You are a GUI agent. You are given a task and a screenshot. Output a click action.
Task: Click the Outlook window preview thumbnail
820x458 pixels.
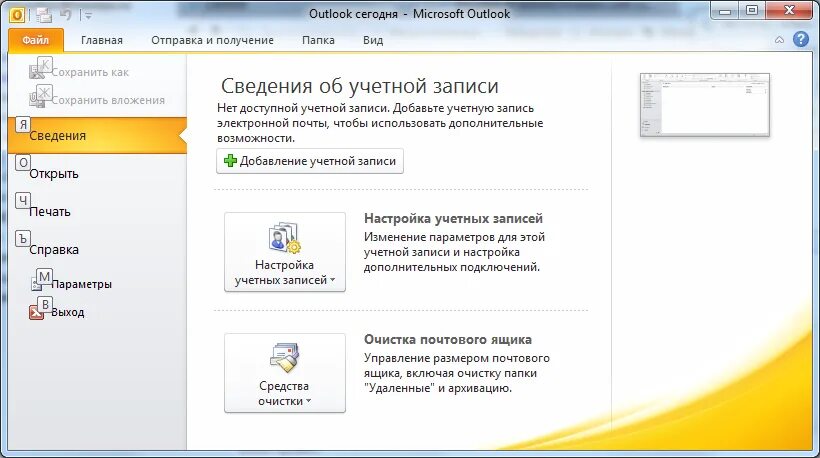point(704,105)
